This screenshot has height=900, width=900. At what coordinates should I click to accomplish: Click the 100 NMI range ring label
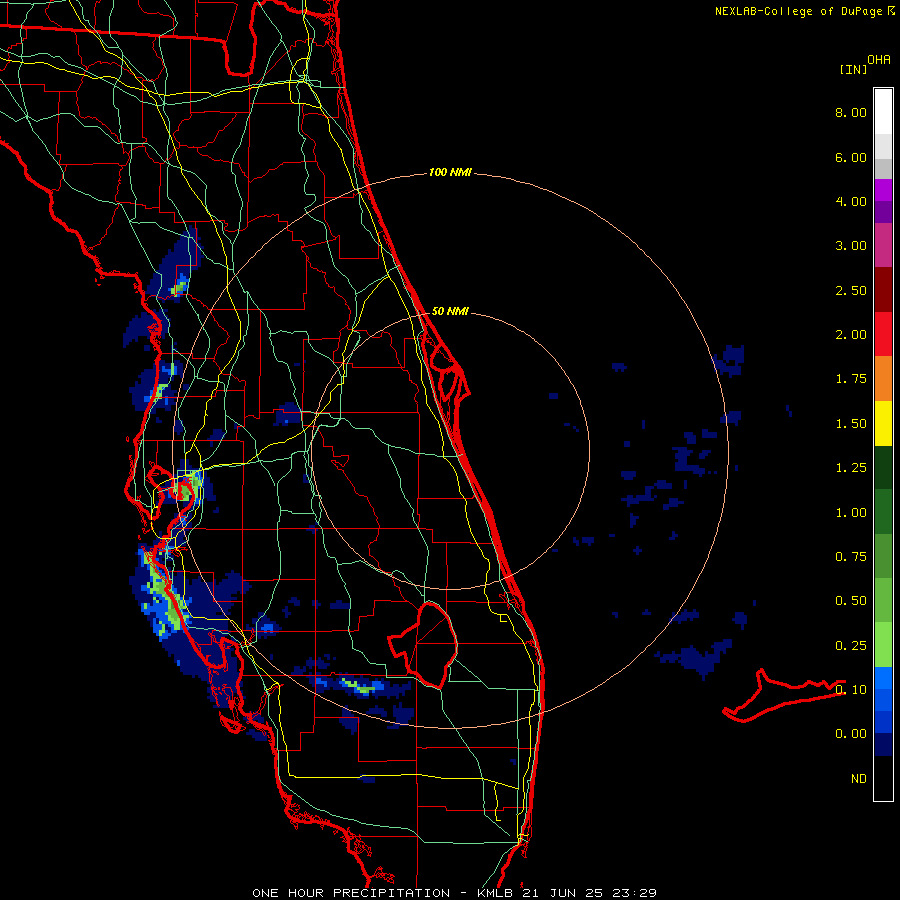click(x=450, y=172)
